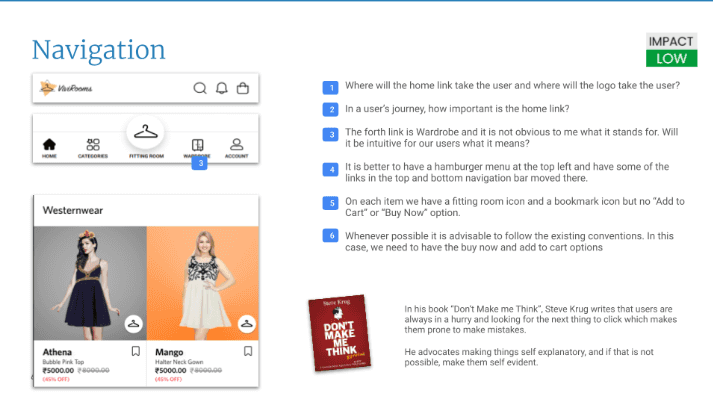
Task: Click the Mango ₹5000.00 price
Action: [171, 371]
